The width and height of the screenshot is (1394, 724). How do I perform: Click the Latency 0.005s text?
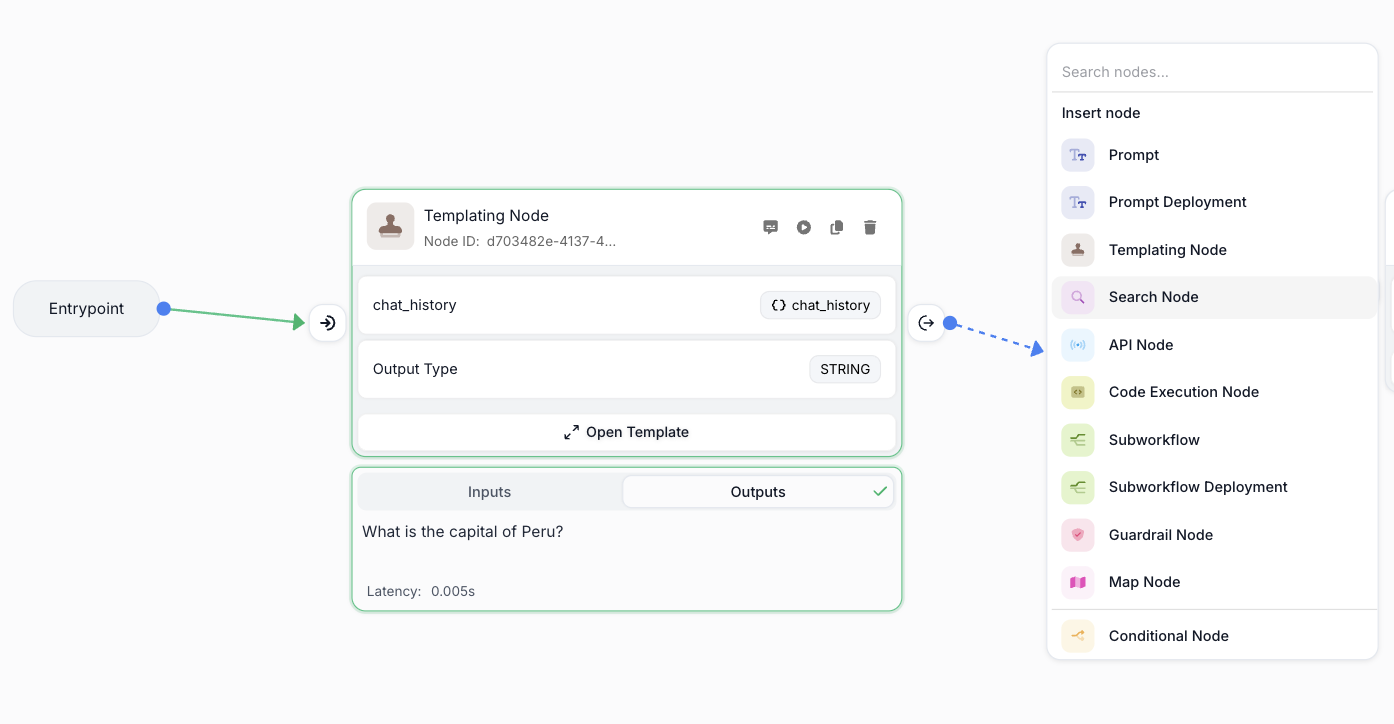click(x=421, y=591)
